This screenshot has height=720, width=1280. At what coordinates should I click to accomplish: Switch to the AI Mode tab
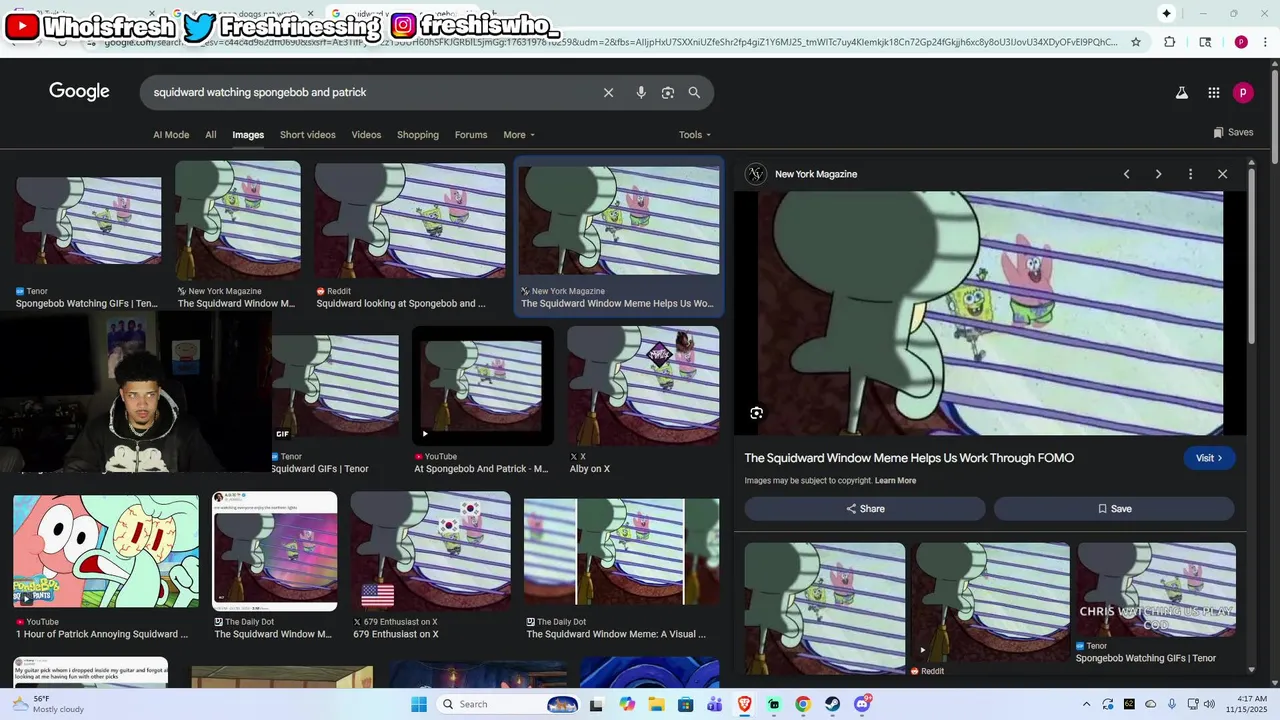[x=171, y=135]
